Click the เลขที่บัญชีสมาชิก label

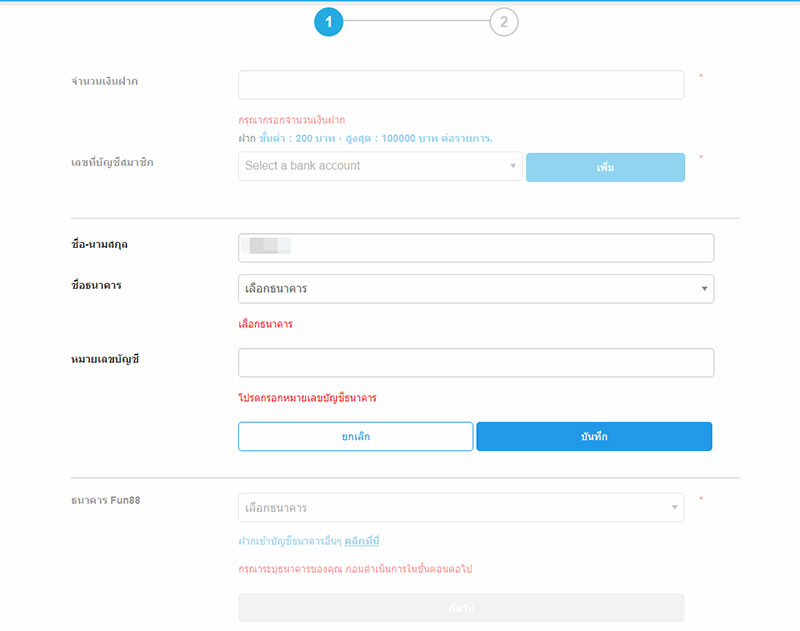[112, 162]
